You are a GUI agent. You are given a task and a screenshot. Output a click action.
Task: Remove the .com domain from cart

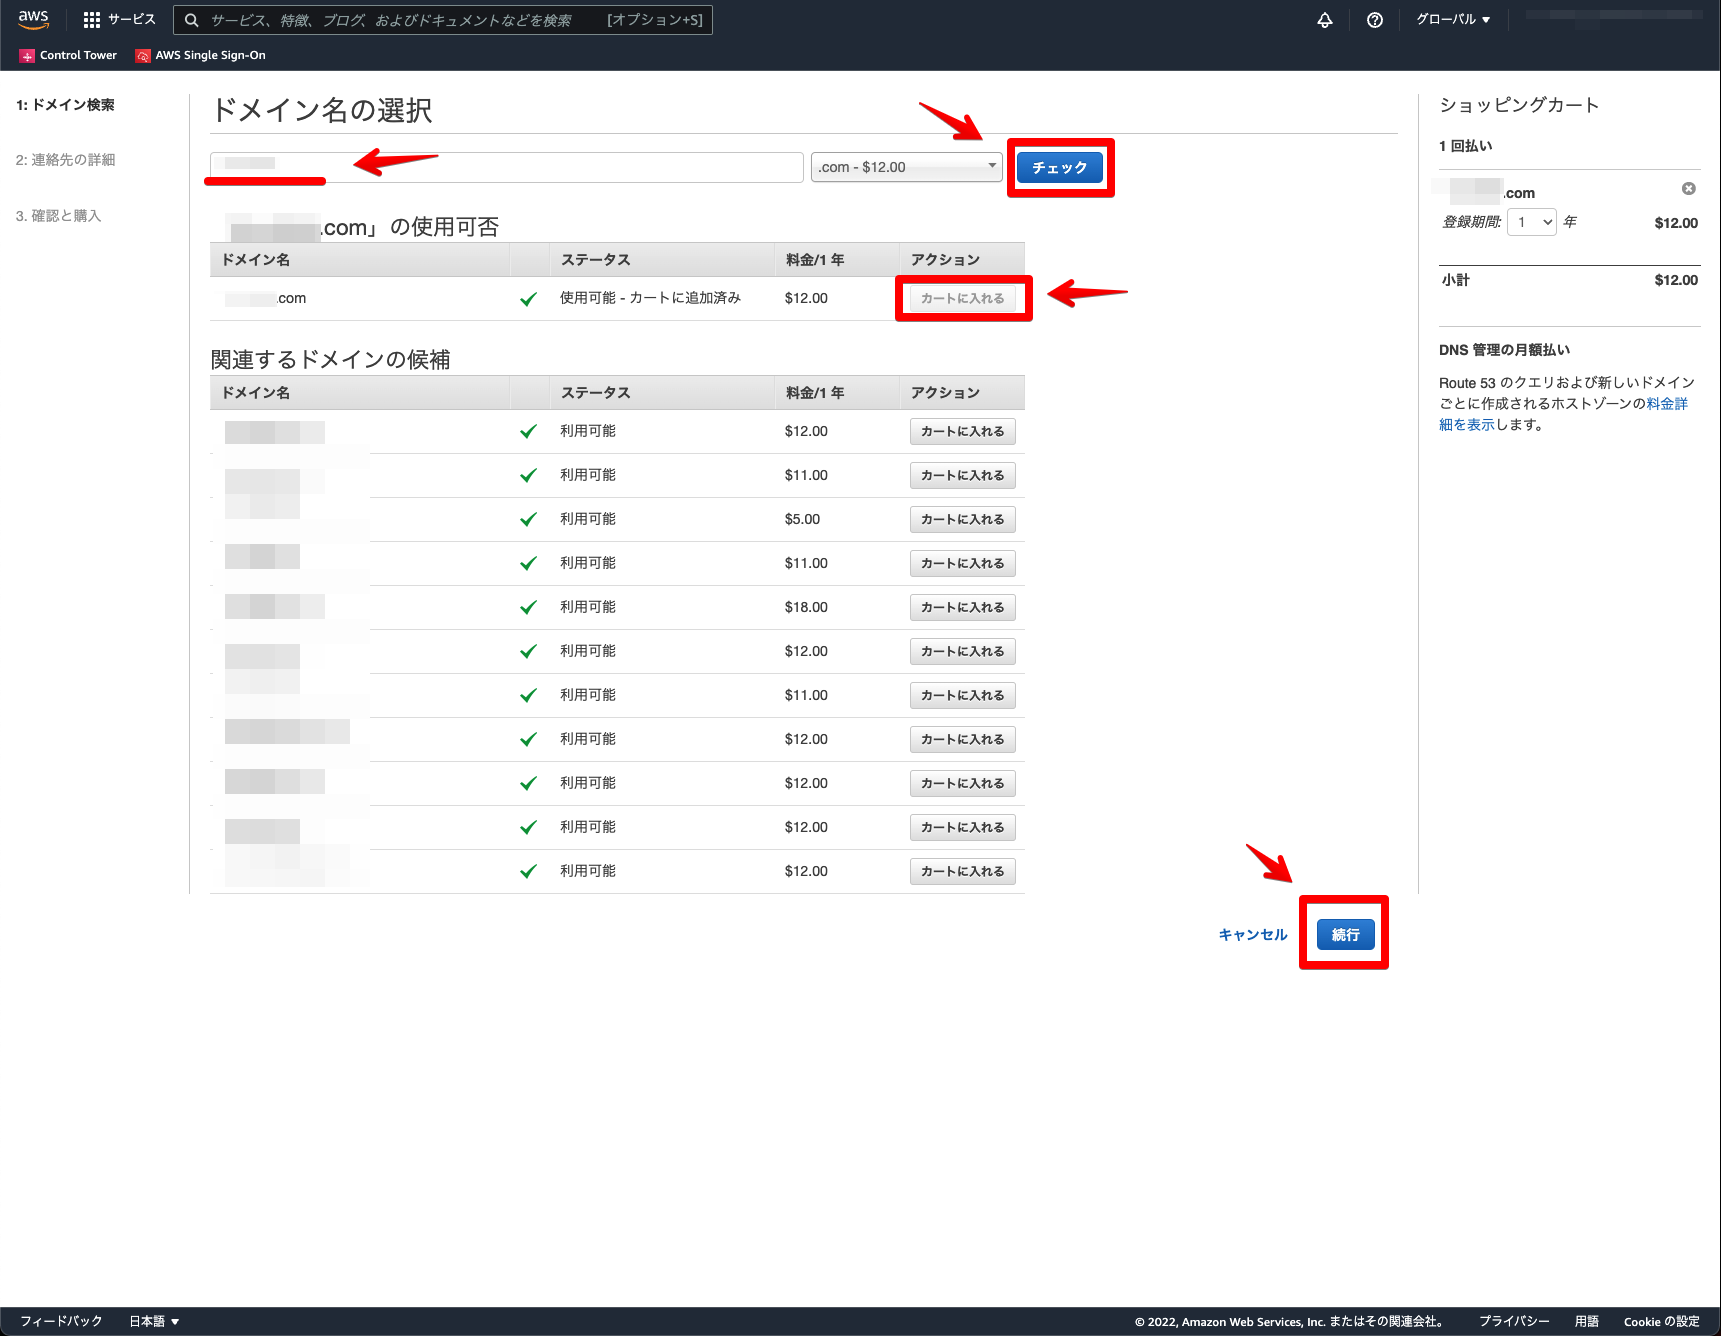pyautogui.click(x=1688, y=189)
